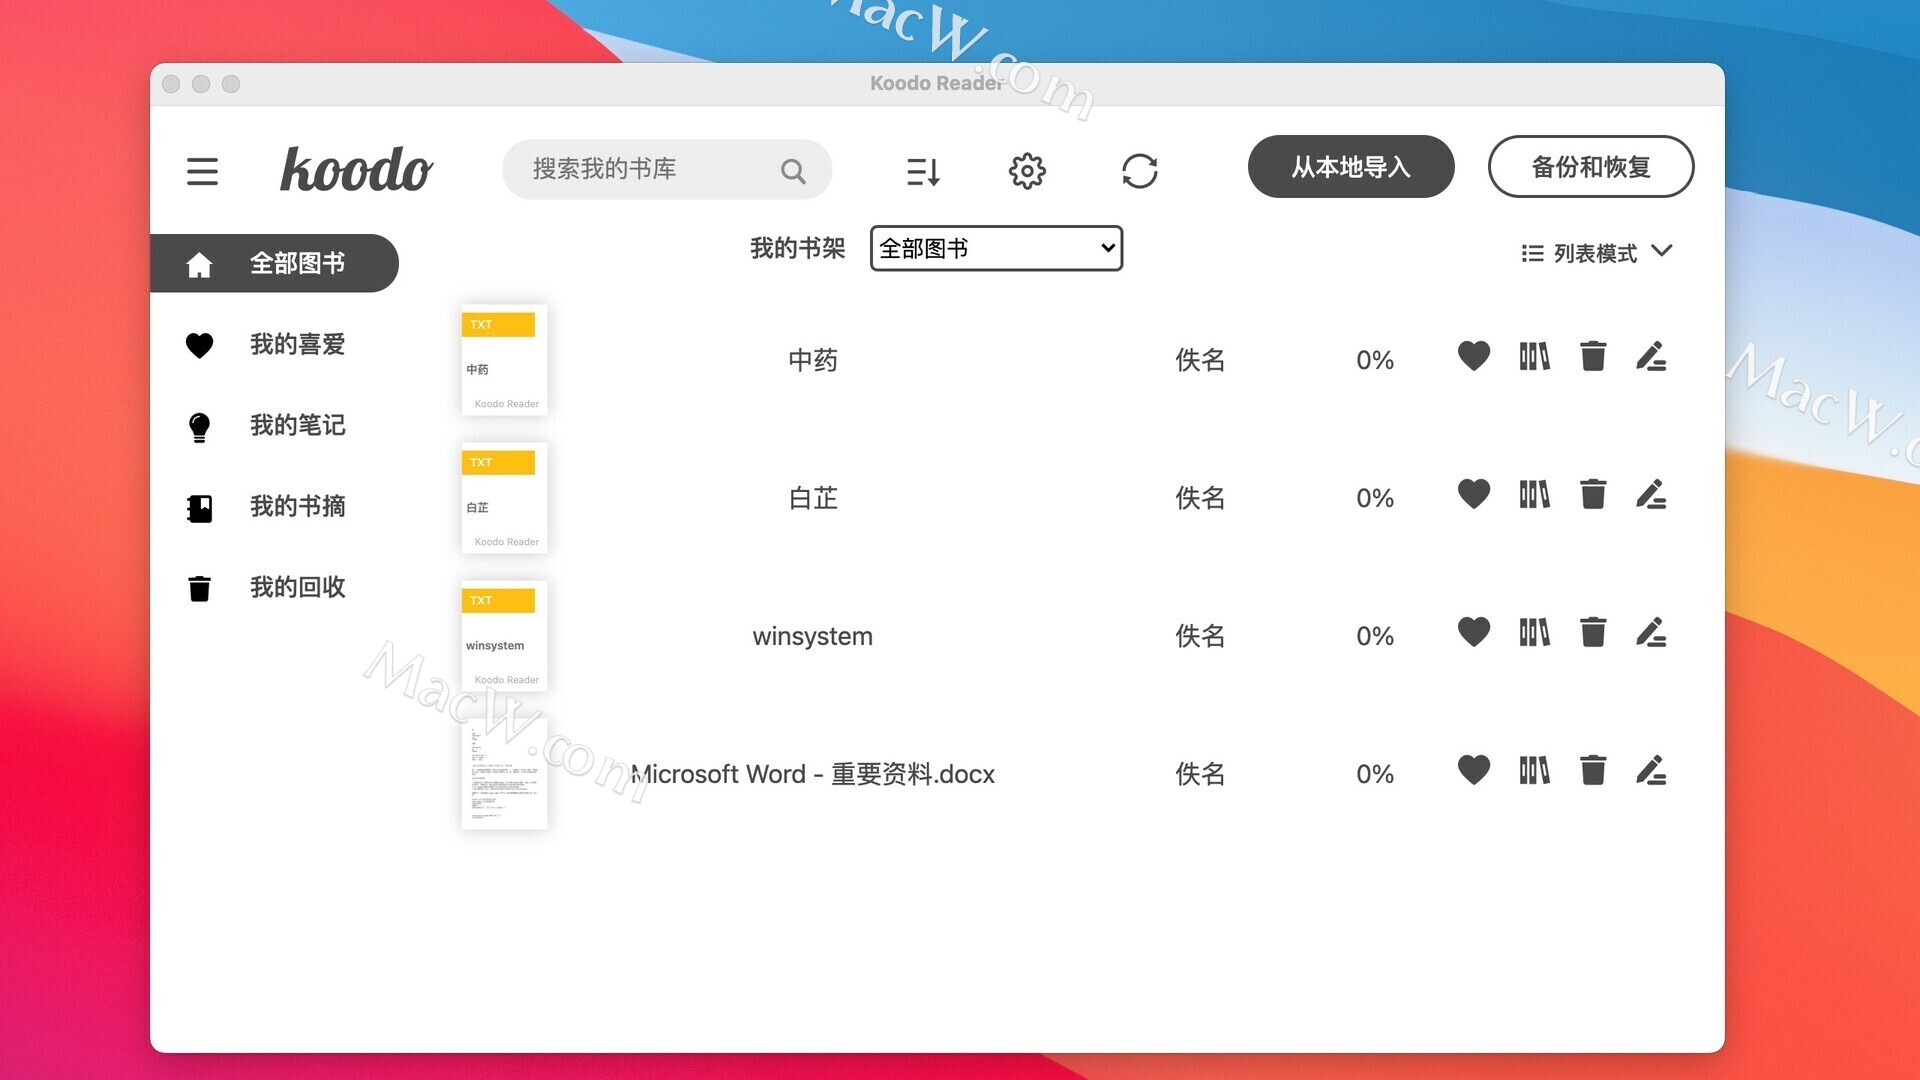Add 中药 to a shelf

click(1534, 356)
